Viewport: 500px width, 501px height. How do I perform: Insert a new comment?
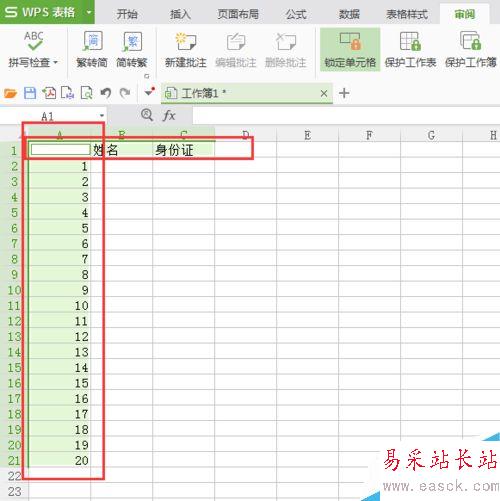pyautogui.click(x=186, y=49)
